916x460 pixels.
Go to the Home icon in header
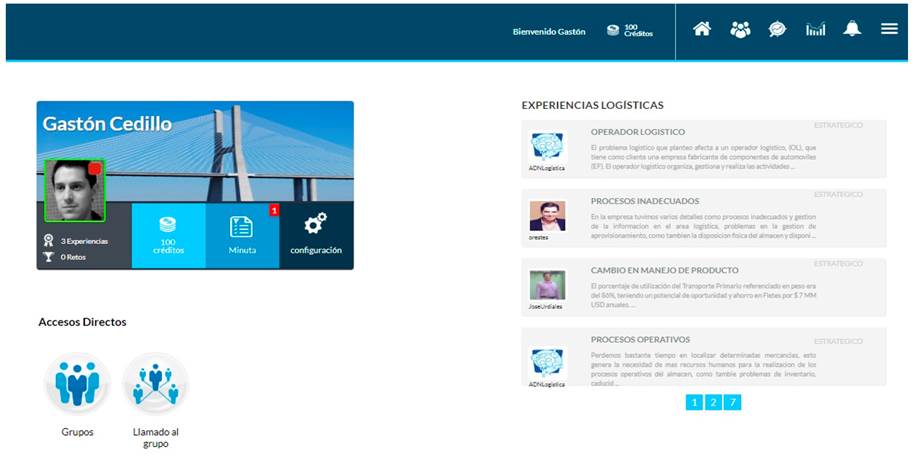click(x=702, y=29)
